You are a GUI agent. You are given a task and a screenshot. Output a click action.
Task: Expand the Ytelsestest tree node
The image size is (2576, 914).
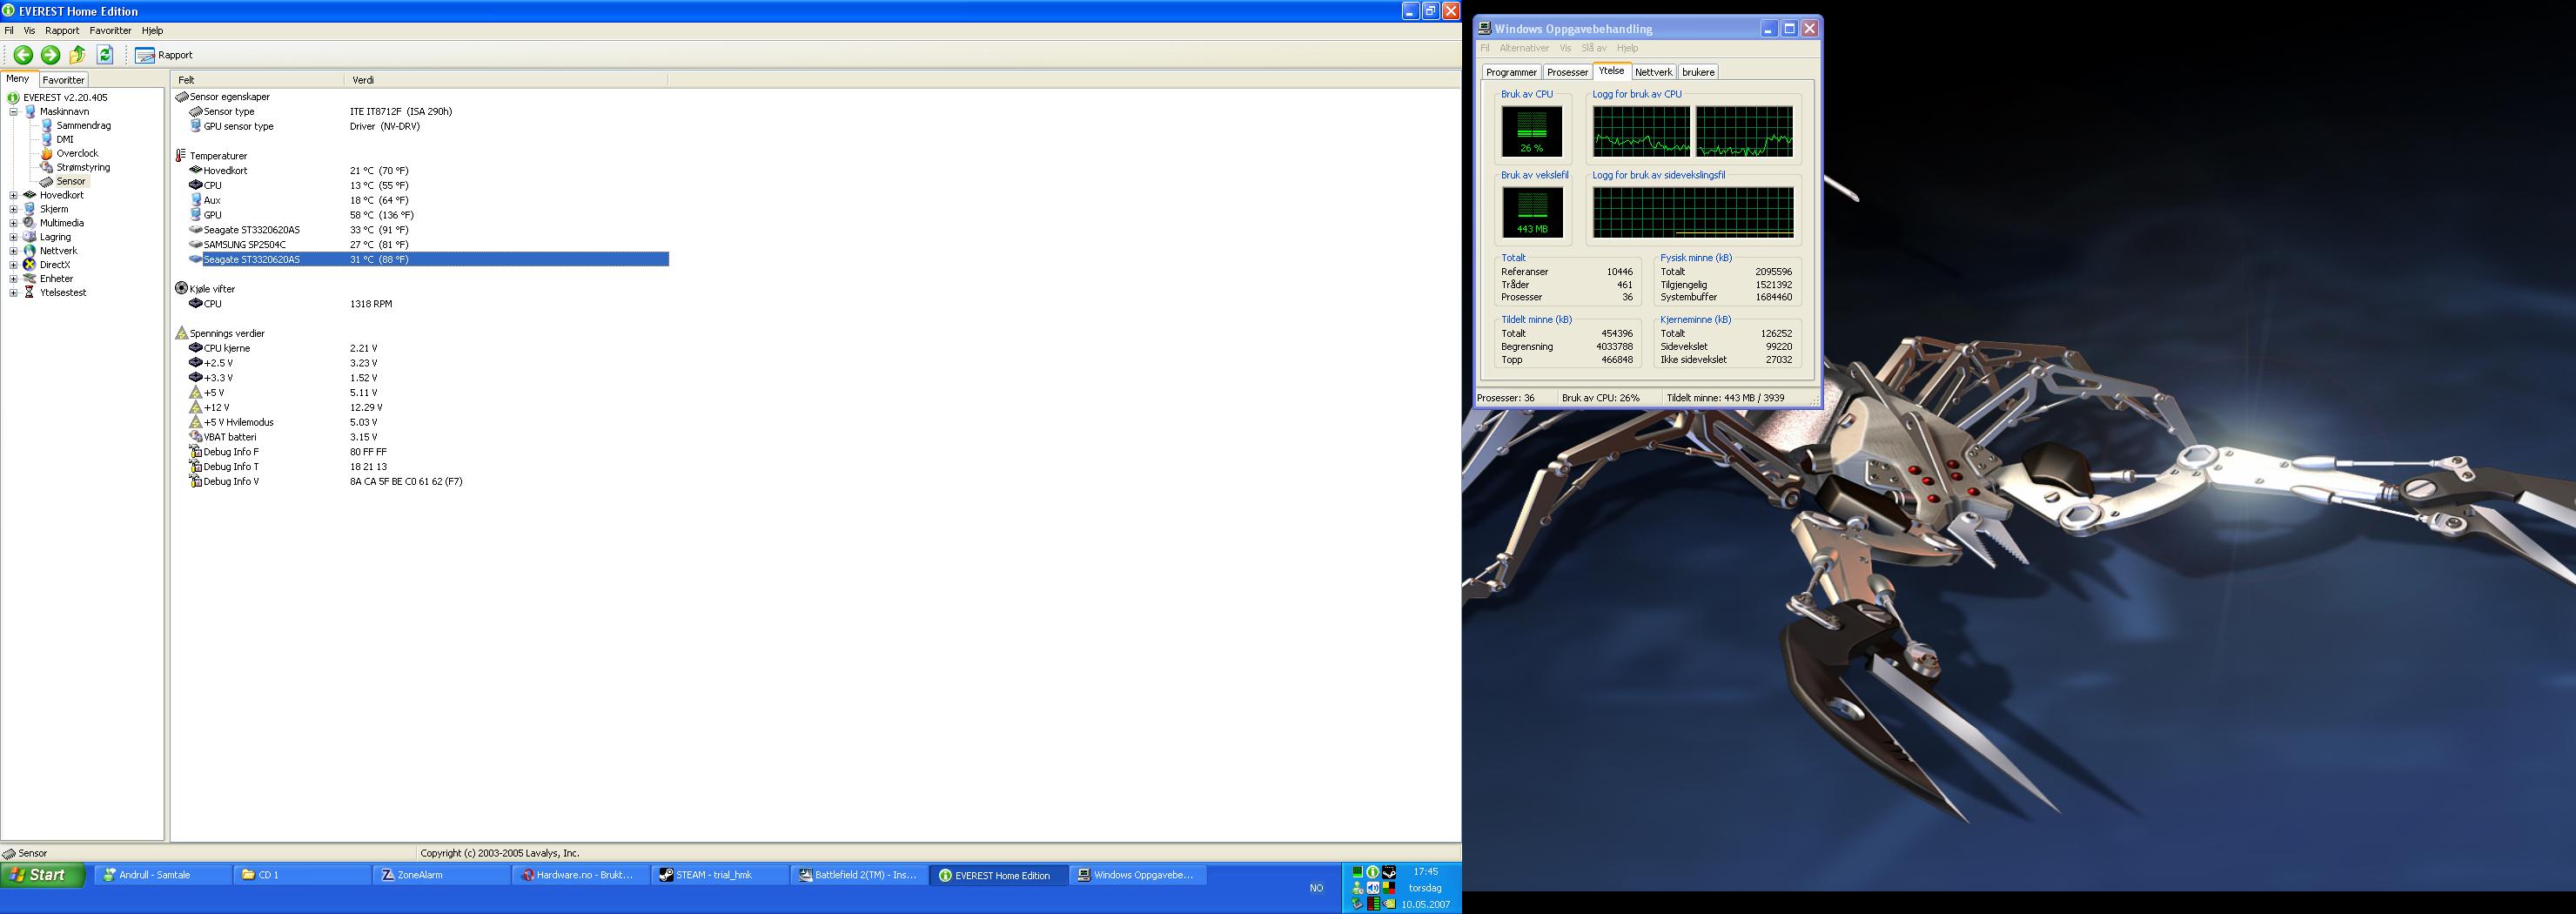pyautogui.click(x=14, y=293)
